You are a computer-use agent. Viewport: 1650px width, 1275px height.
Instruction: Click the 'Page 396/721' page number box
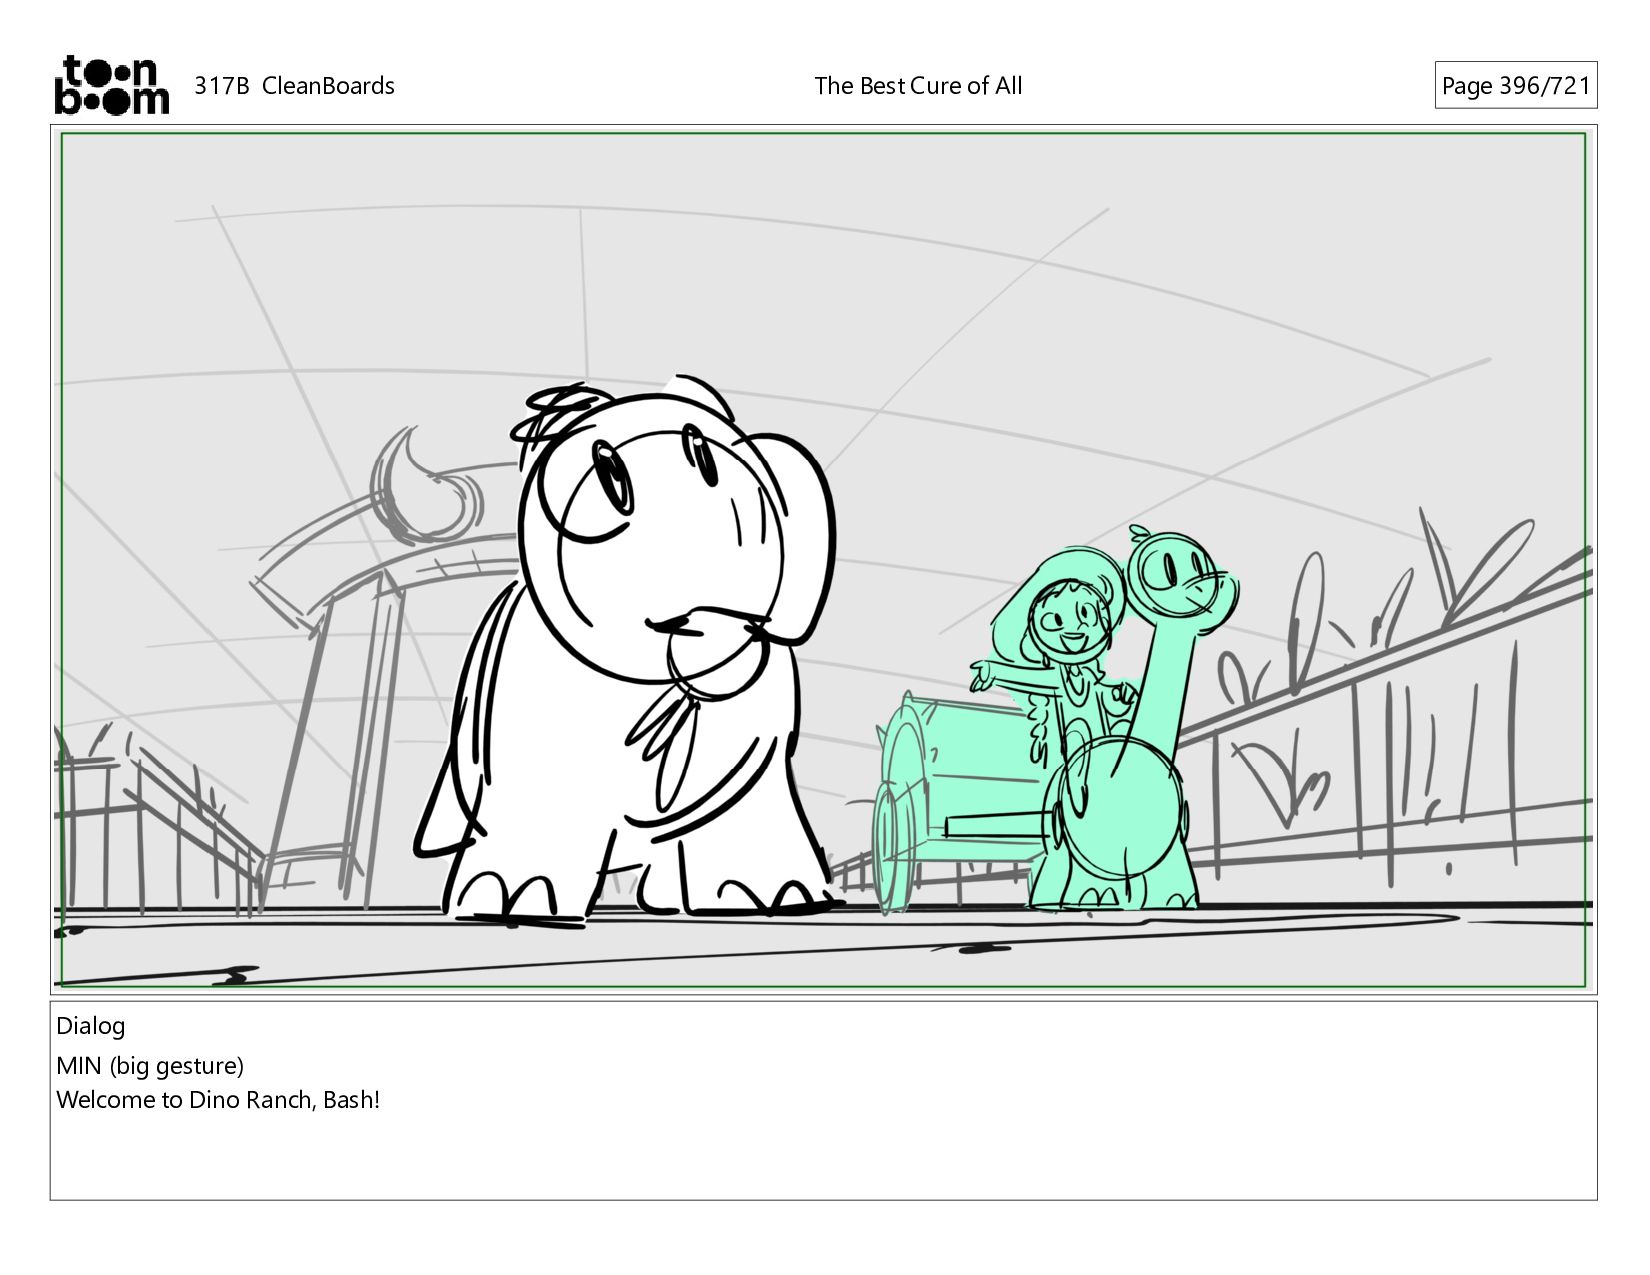coord(1515,86)
